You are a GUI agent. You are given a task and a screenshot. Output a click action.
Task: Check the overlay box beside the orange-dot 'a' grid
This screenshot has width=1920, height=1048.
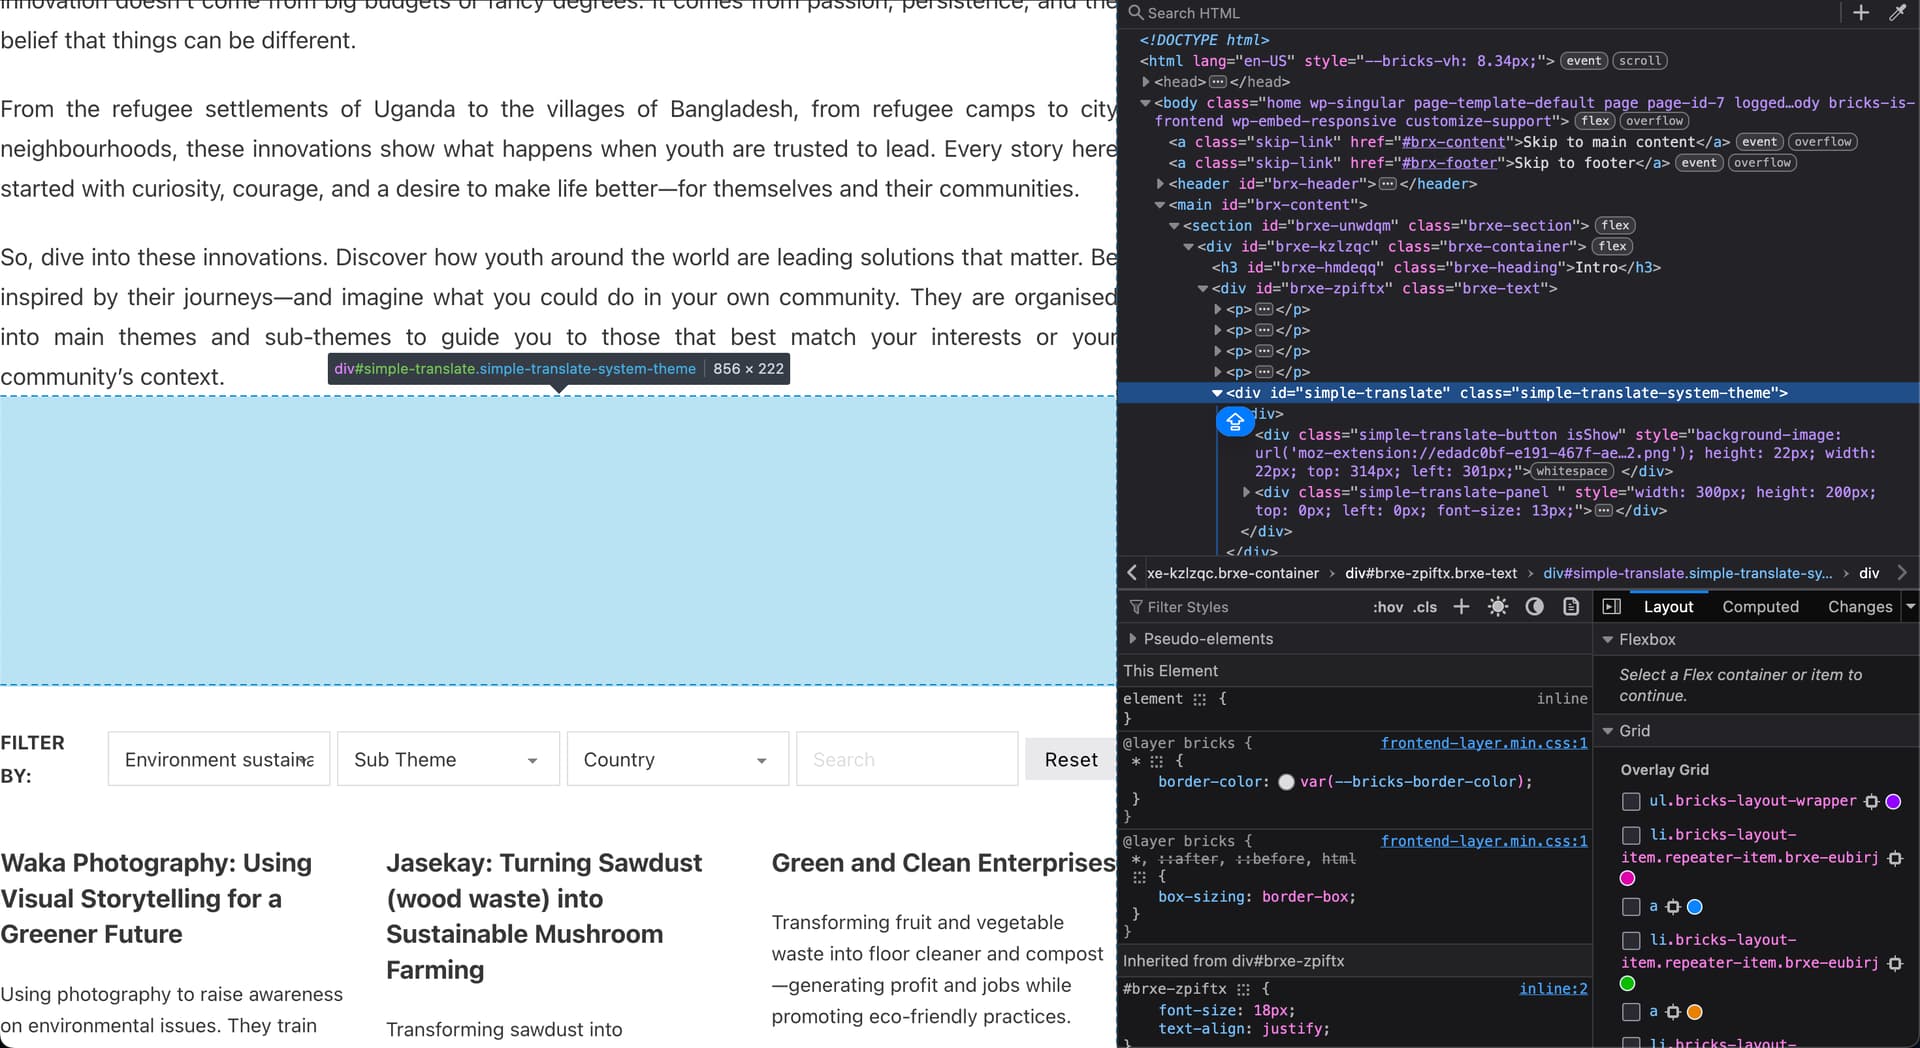tap(1631, 1012)
